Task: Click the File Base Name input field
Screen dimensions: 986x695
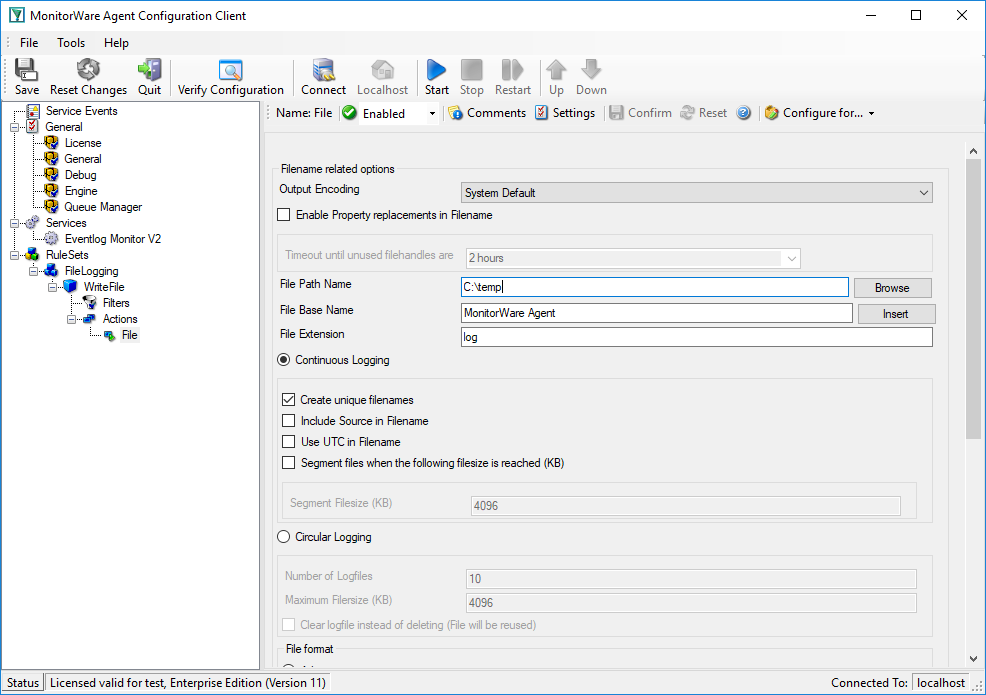Action: (x=656, y=313)
